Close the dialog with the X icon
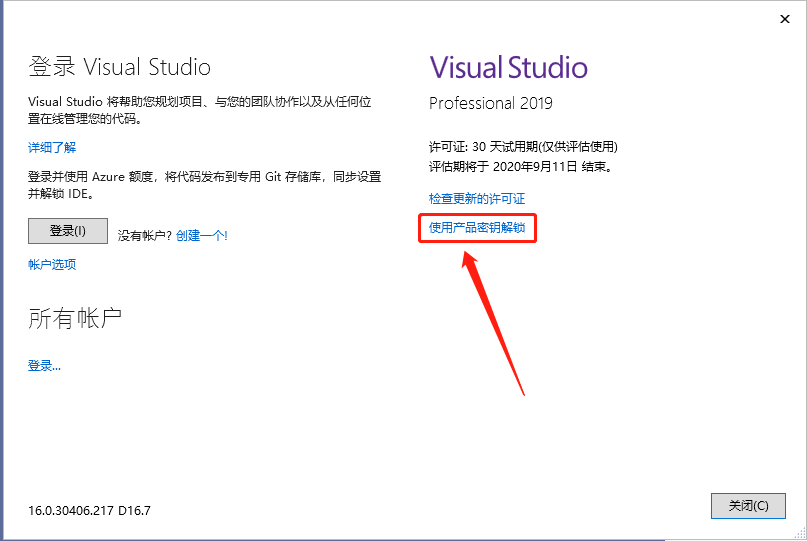The width and height of the screenshot is (807, 541). 785,19
